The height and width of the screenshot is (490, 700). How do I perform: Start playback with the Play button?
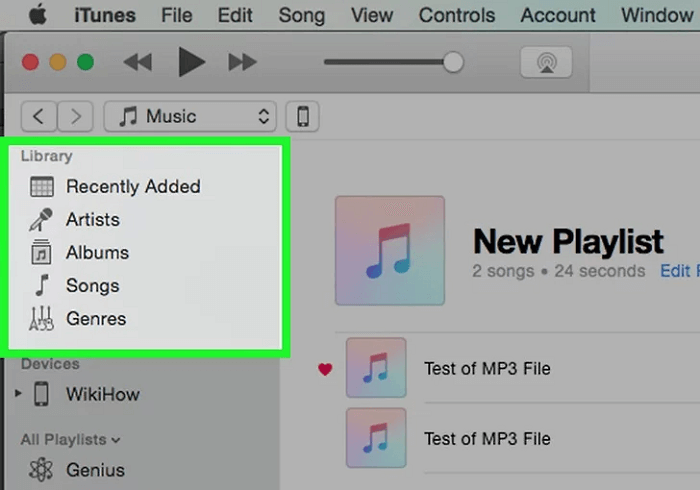(x=191, y=62)
